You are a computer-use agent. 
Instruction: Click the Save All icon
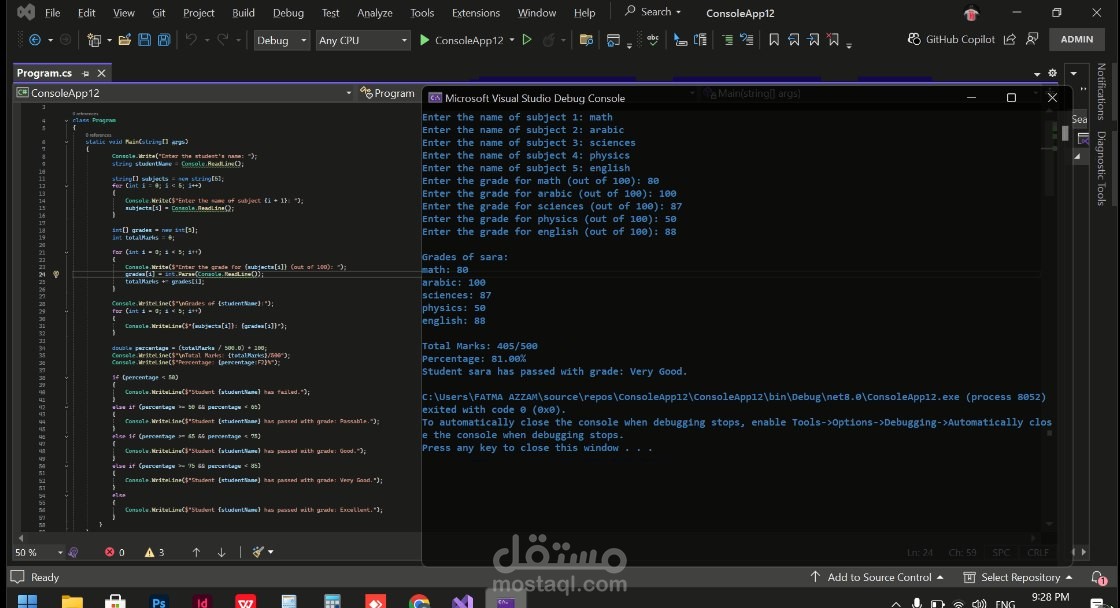pyautogui.click(x=164, y=40)
